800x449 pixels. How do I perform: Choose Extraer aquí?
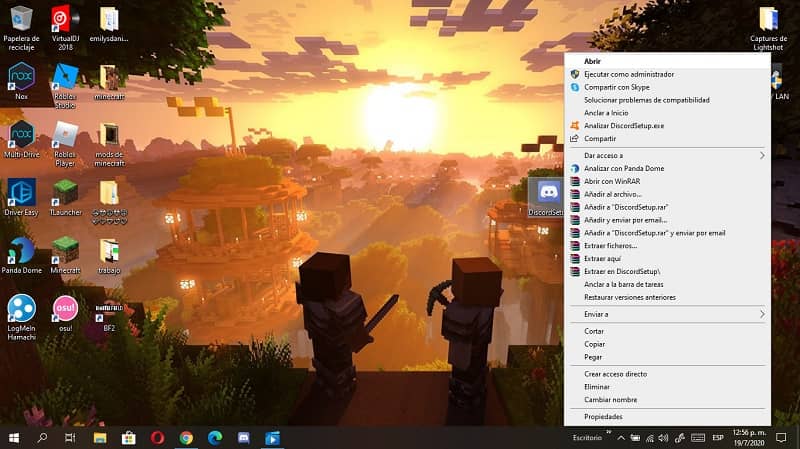(x=667, y=259)
